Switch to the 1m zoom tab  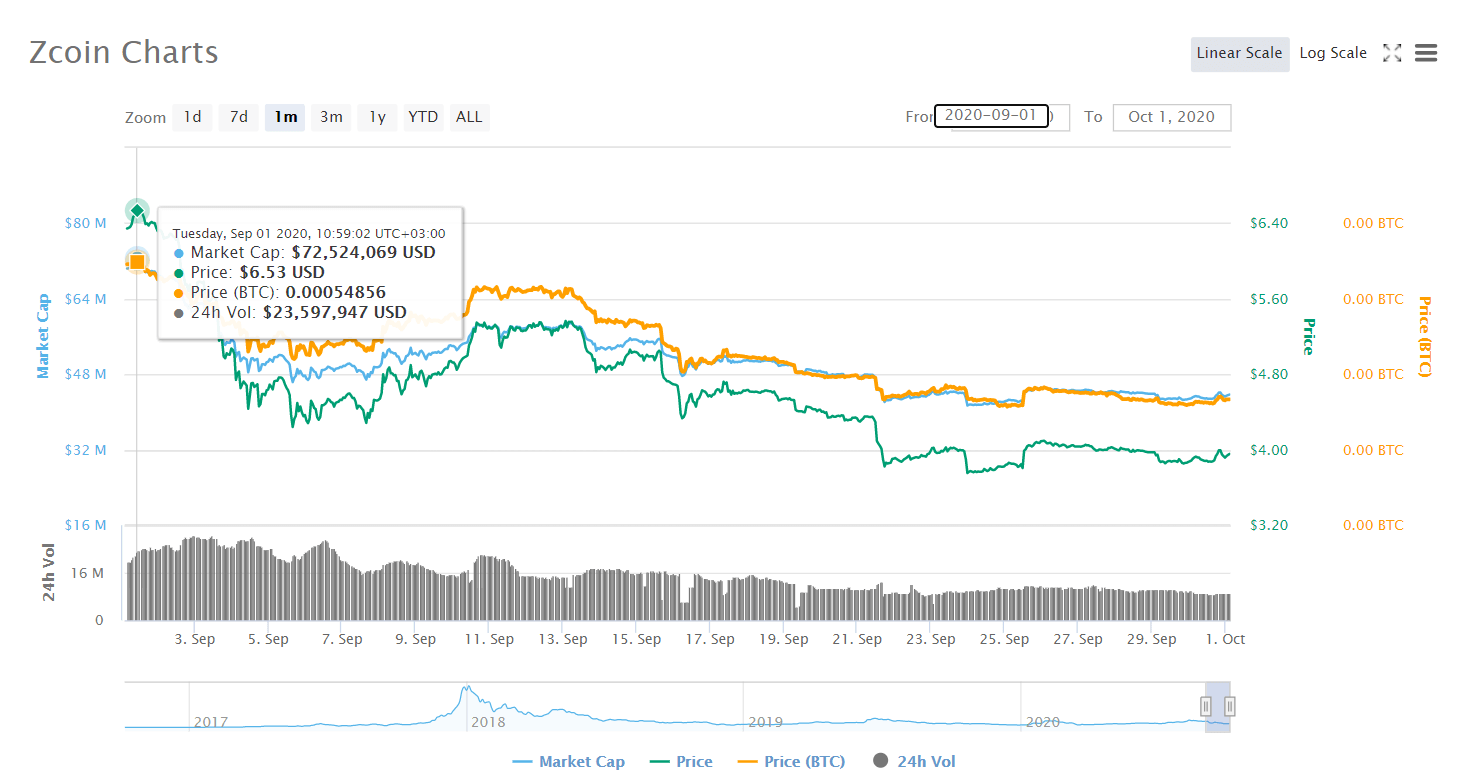285,117
